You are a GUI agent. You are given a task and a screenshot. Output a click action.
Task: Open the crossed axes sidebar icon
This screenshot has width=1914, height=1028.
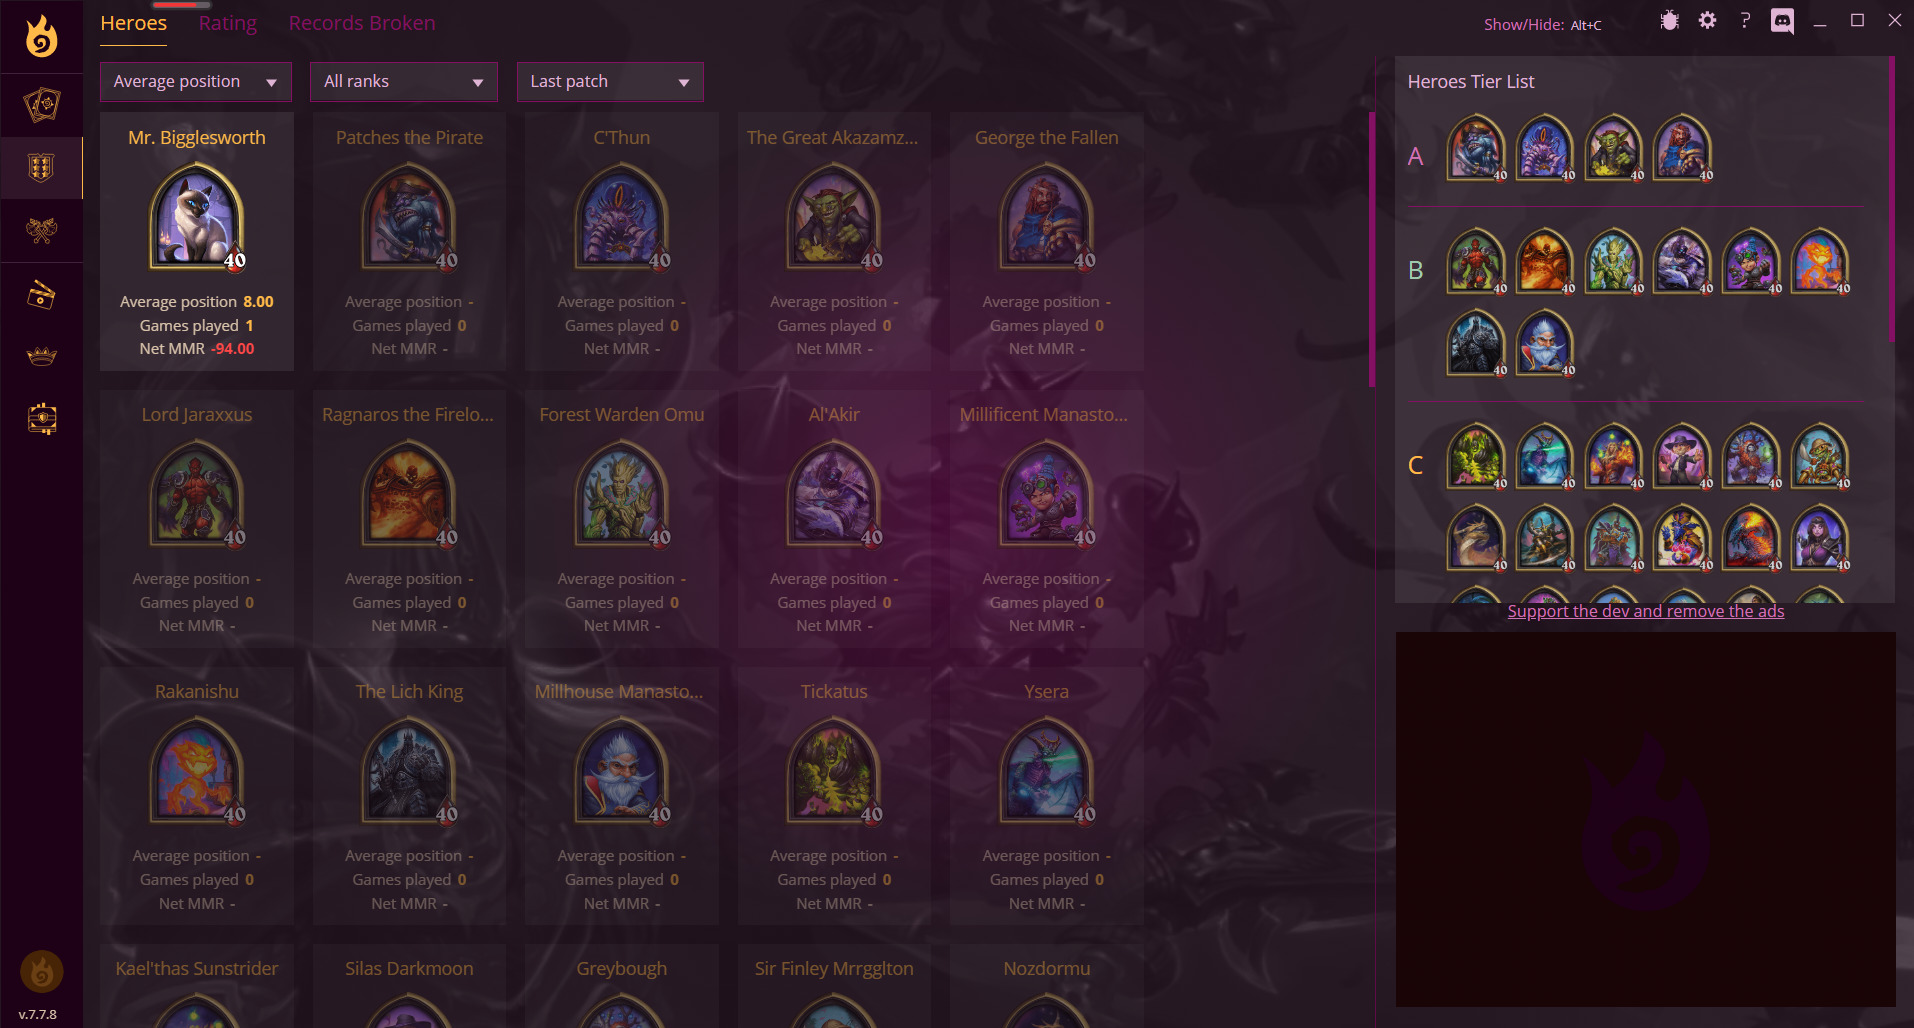point(41,231)
